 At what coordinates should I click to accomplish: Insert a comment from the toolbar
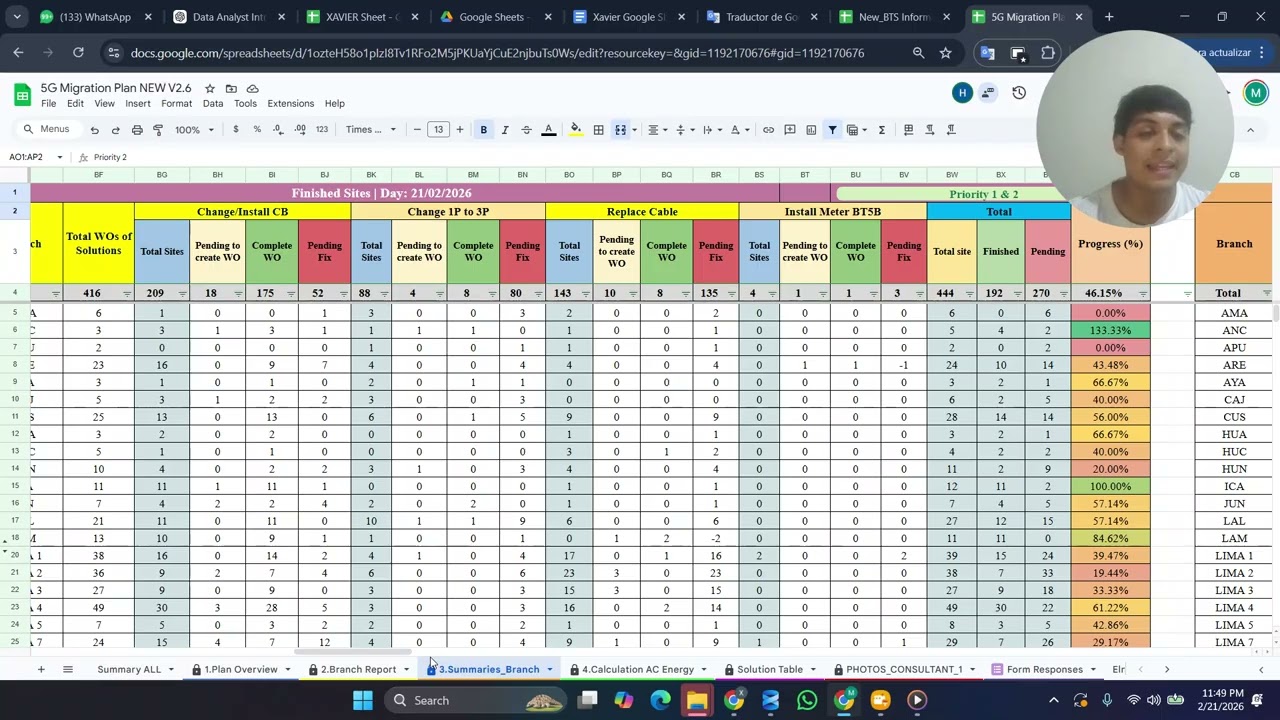pyautogui.click(x=790, y=130)
